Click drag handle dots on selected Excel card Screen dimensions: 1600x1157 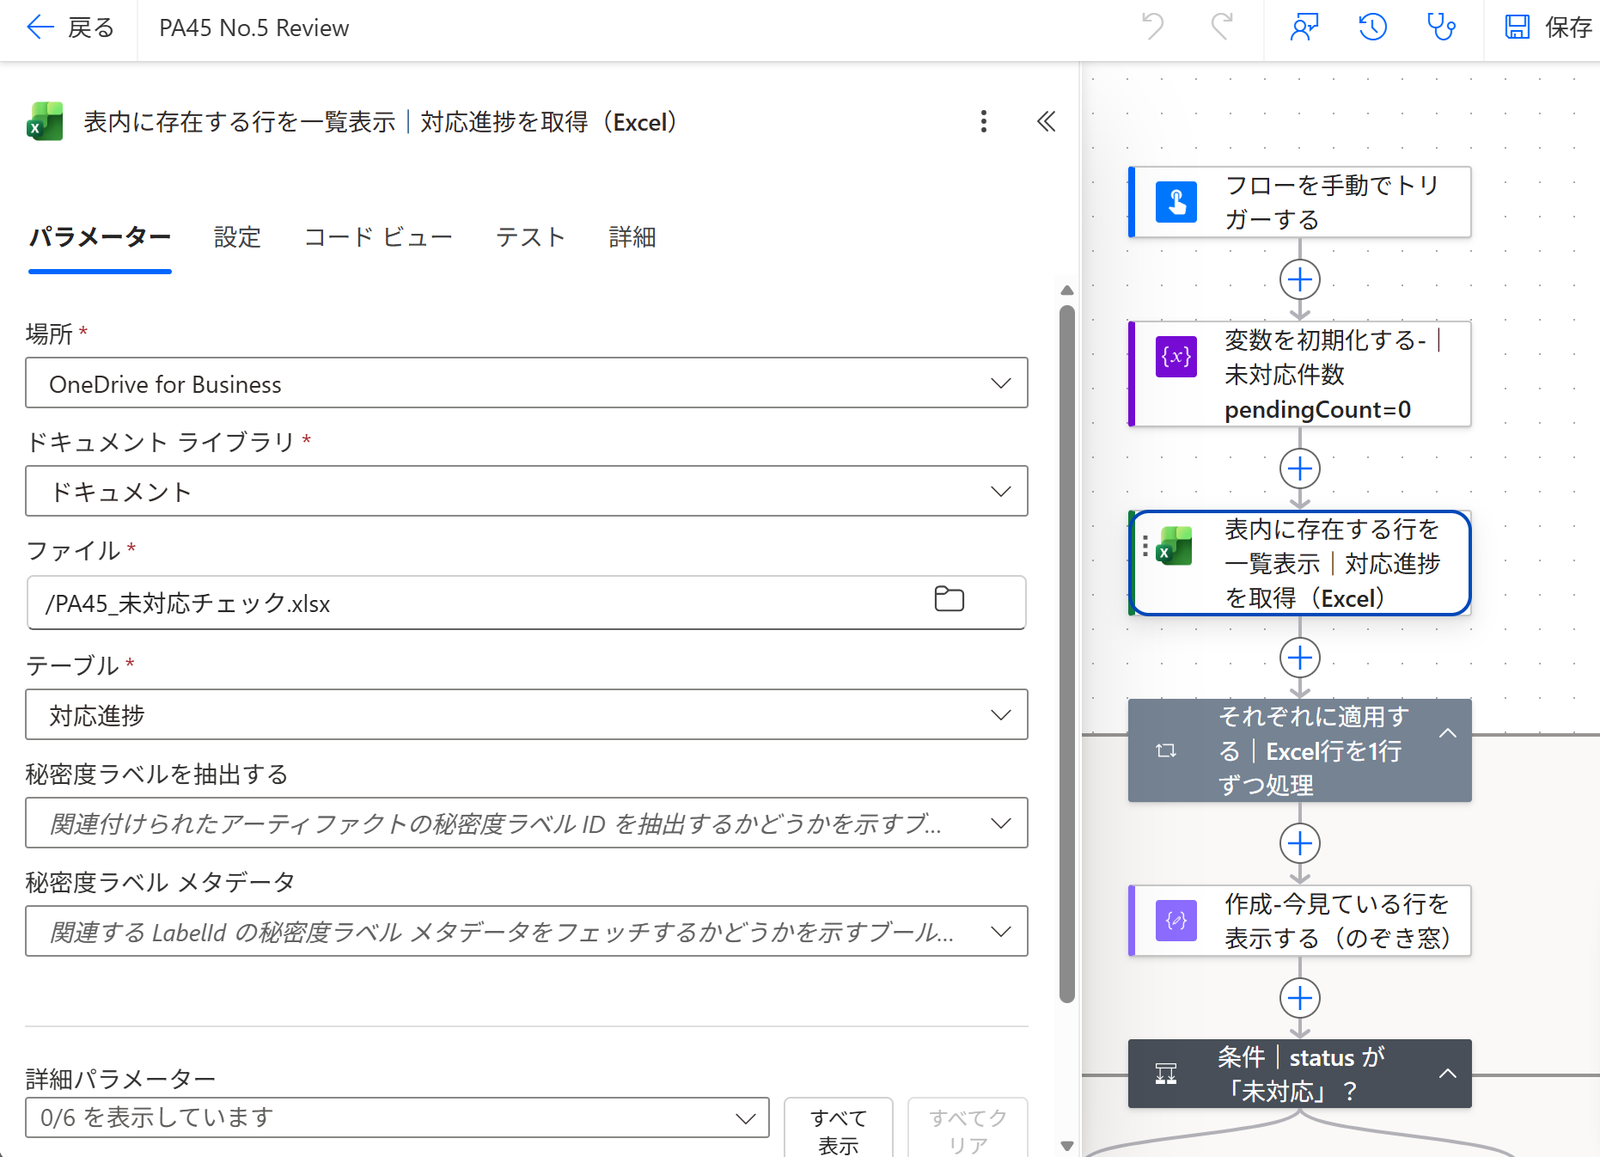pyautogui.click(x=1145, y=546)
